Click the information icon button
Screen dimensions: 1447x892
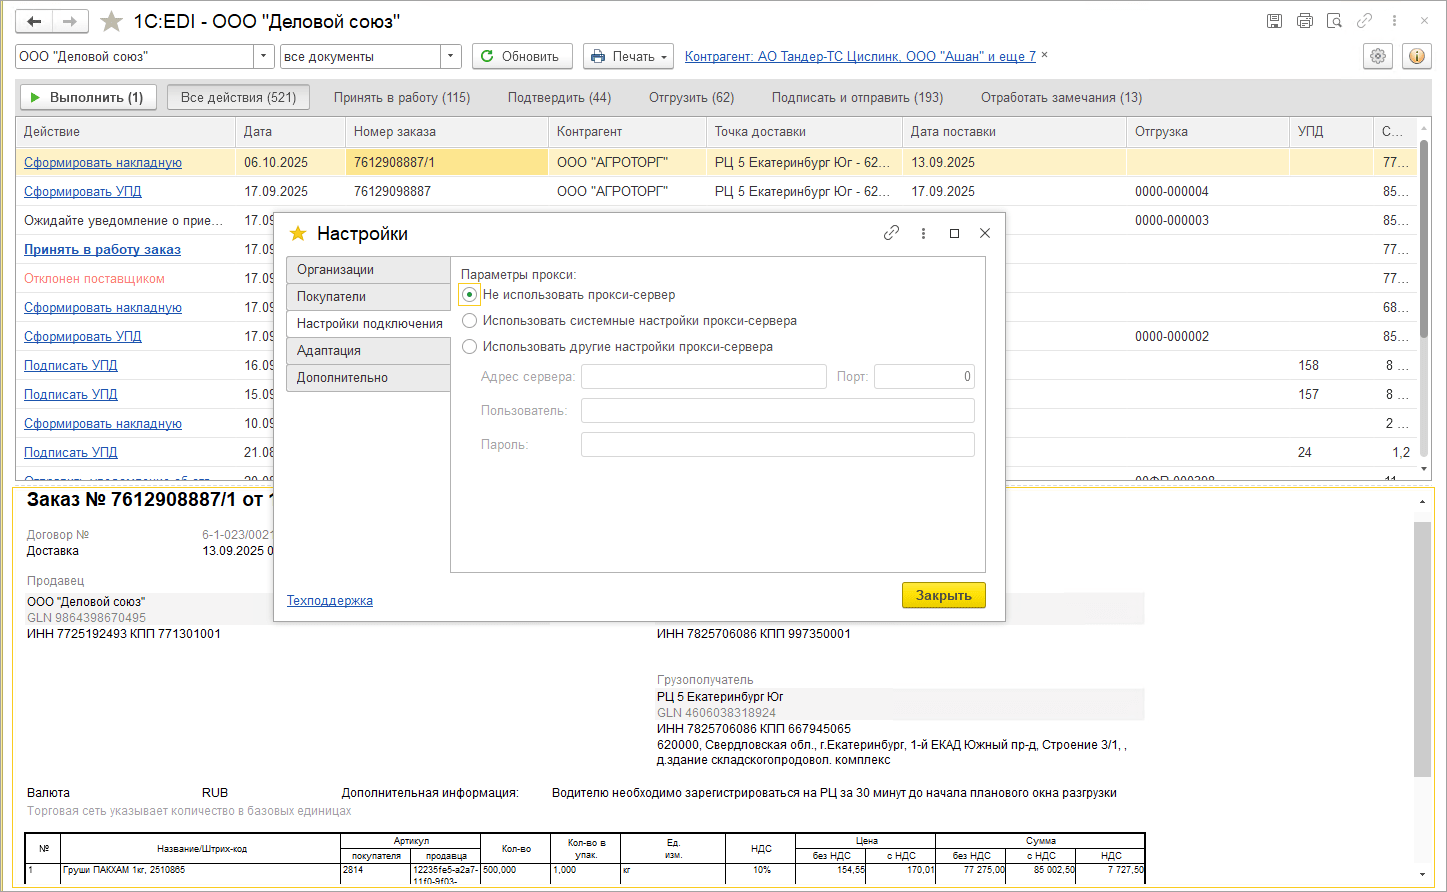pyautogui.click(x=1416, y=56)
